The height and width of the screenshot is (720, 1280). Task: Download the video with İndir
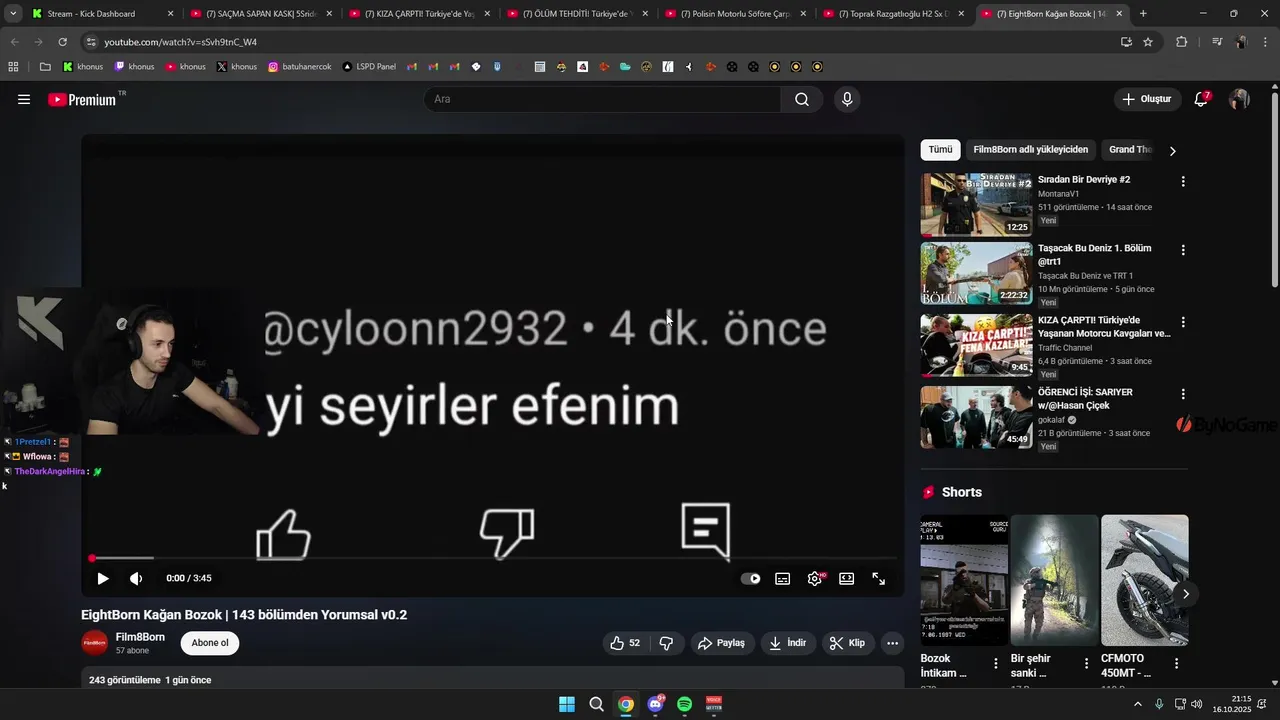pyautogui.click(x=788, y=643)
